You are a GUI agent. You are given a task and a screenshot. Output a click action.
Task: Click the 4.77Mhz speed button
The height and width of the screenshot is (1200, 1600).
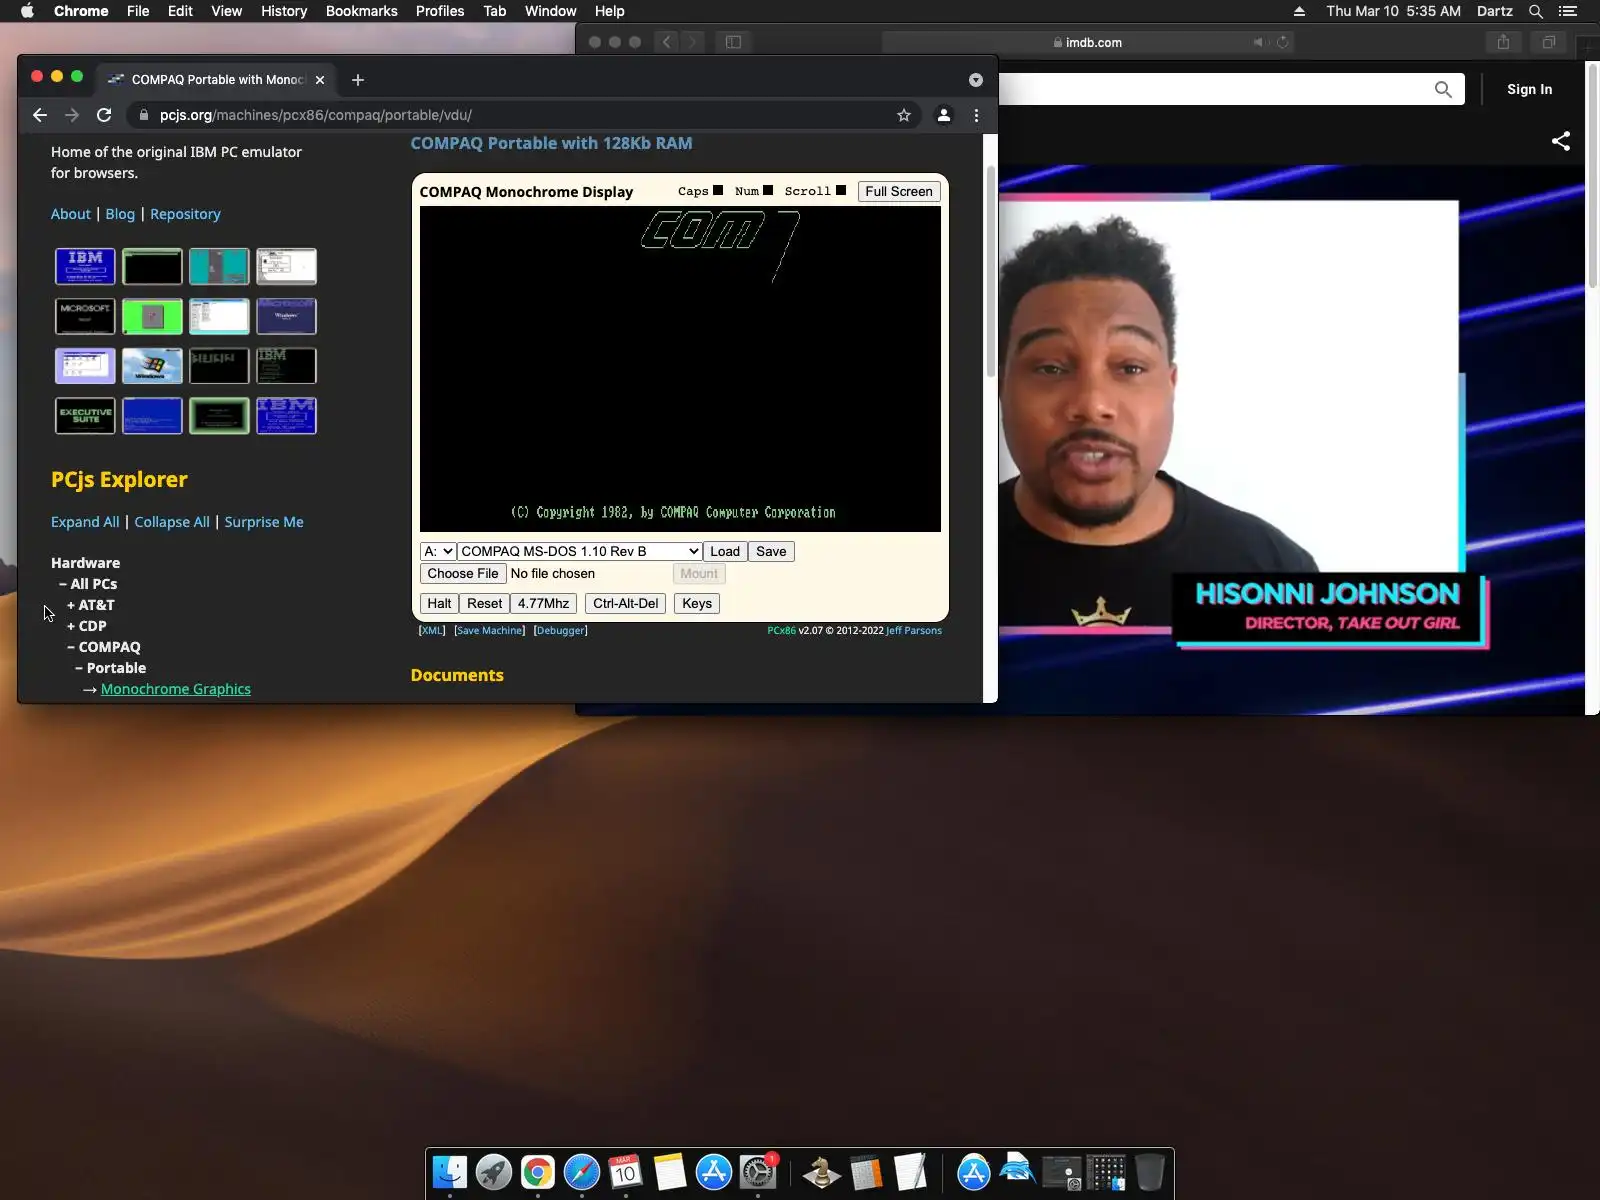pos(543,603)
